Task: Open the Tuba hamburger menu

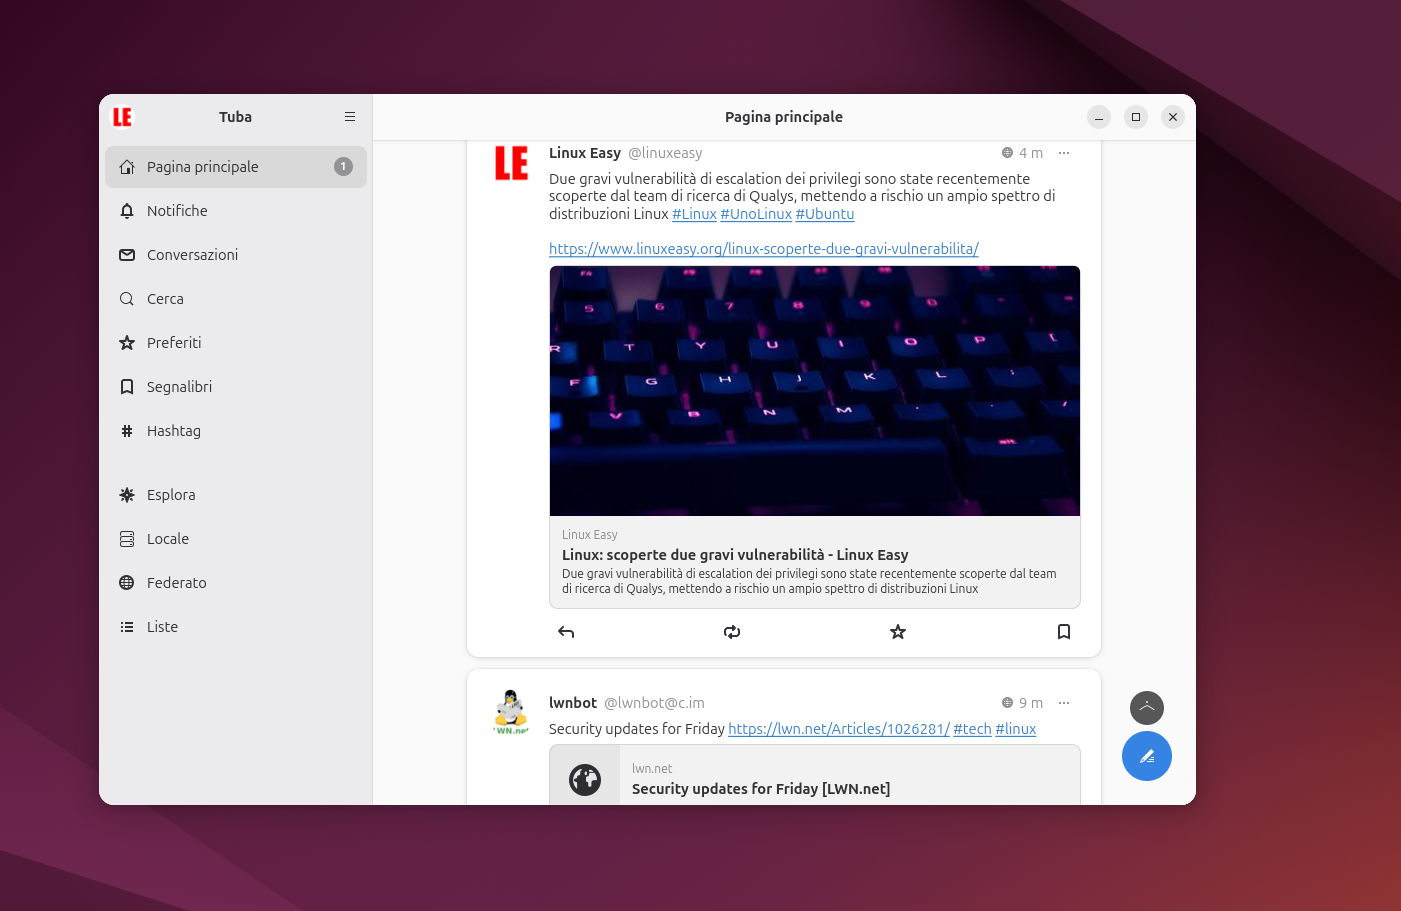Action: coord(350,117)
